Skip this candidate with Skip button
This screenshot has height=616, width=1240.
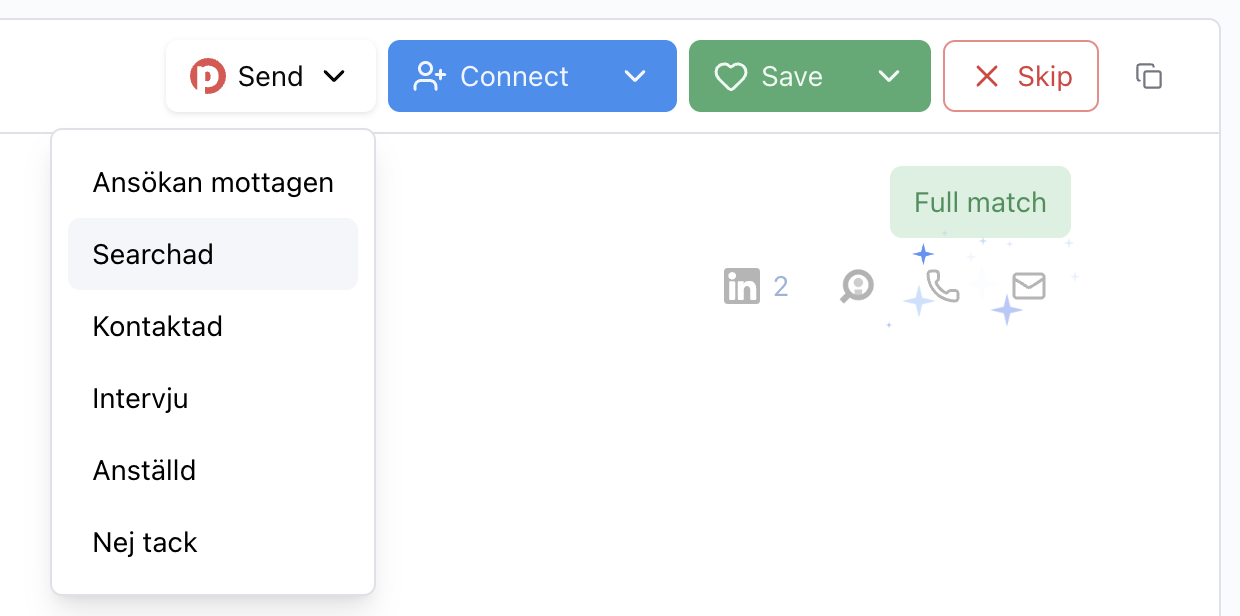(x=1021, y=77)
